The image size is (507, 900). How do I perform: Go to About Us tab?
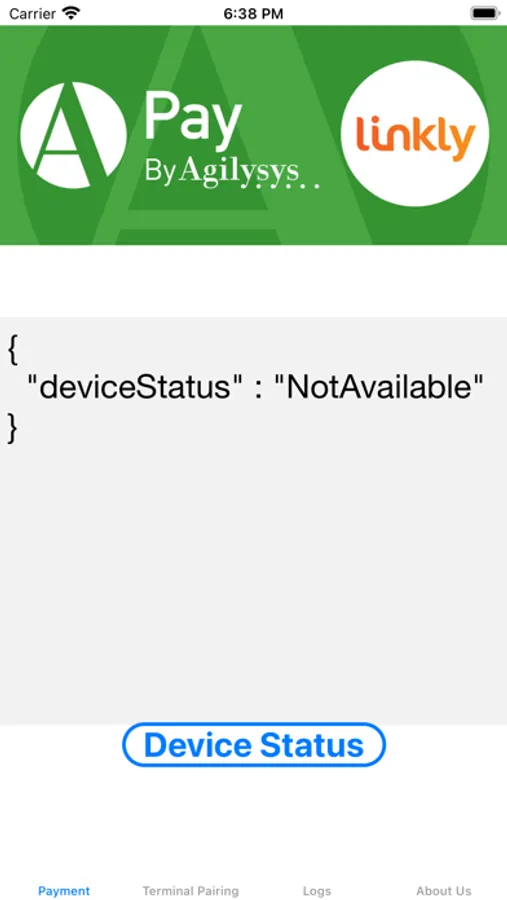point(444,891)
